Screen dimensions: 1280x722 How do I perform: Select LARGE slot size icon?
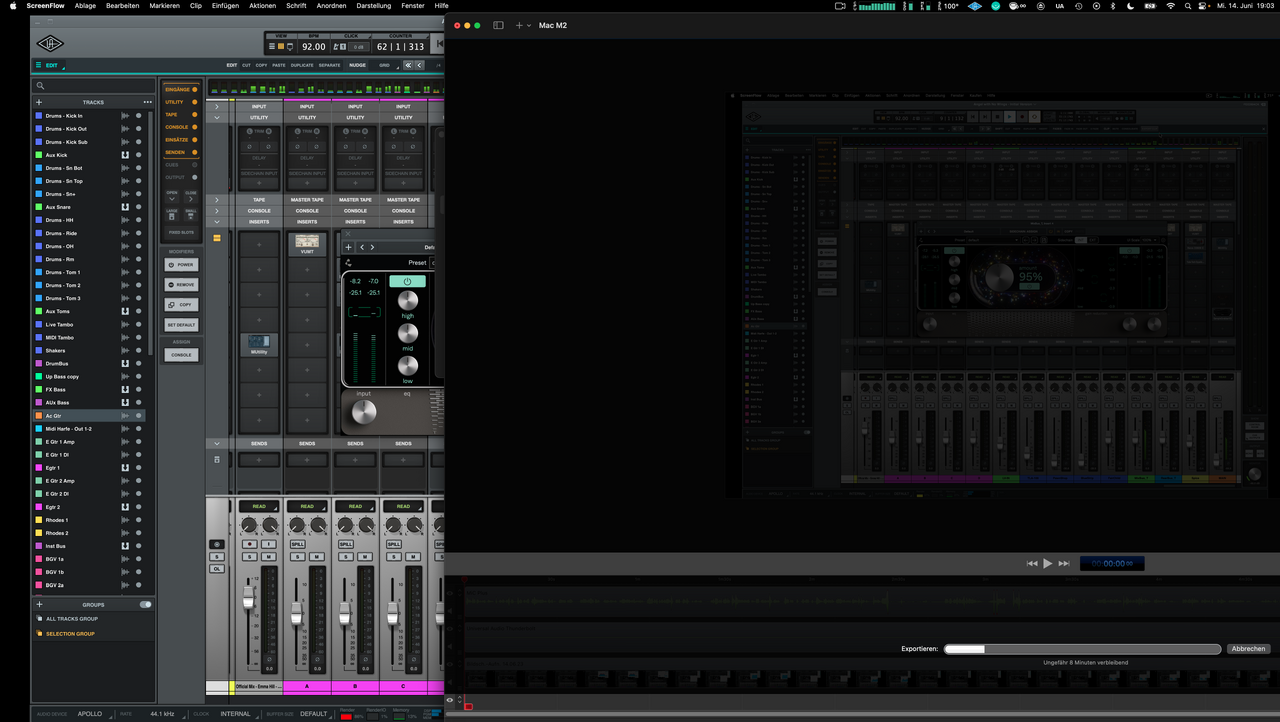pyautogui.click(x=172, y=215)
